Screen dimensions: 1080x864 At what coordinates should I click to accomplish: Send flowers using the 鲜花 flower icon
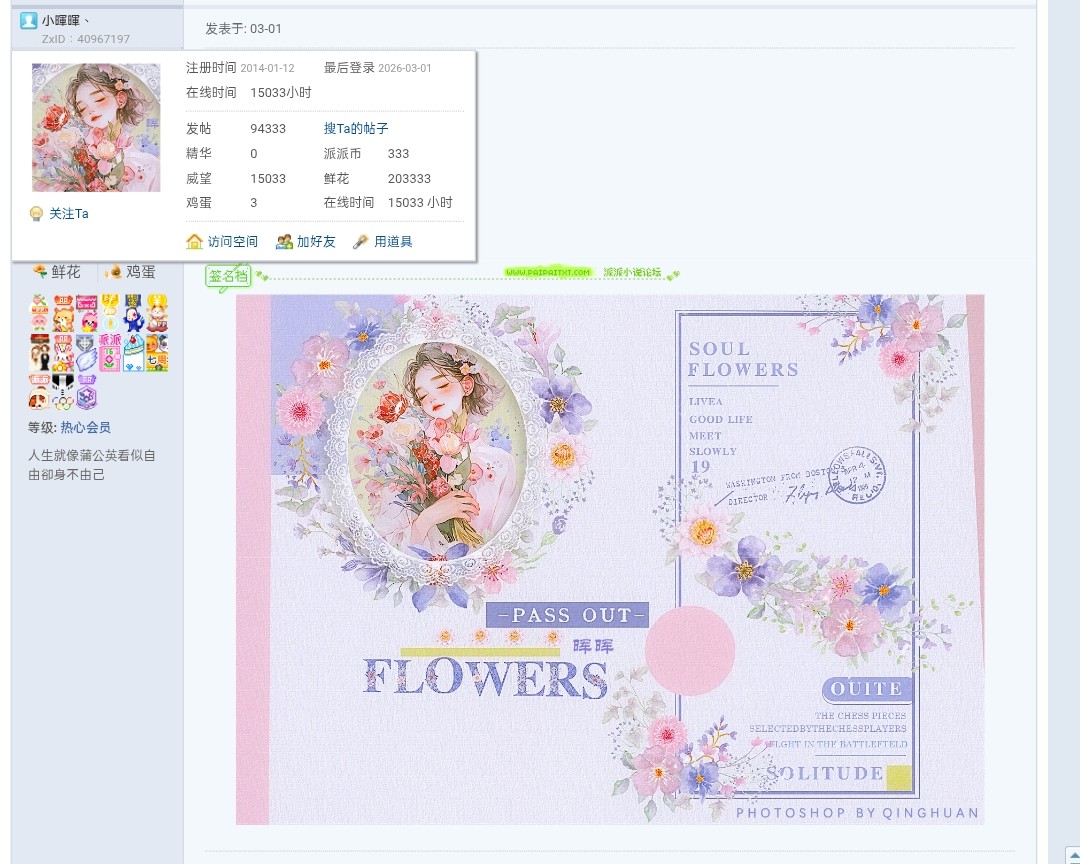pyautogui.click(x=40, y=271)
